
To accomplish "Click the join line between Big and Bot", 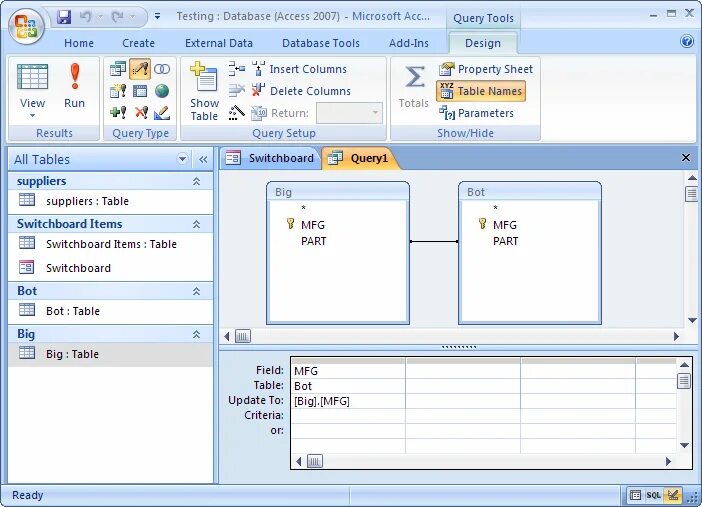I will (x=434, y=241).
